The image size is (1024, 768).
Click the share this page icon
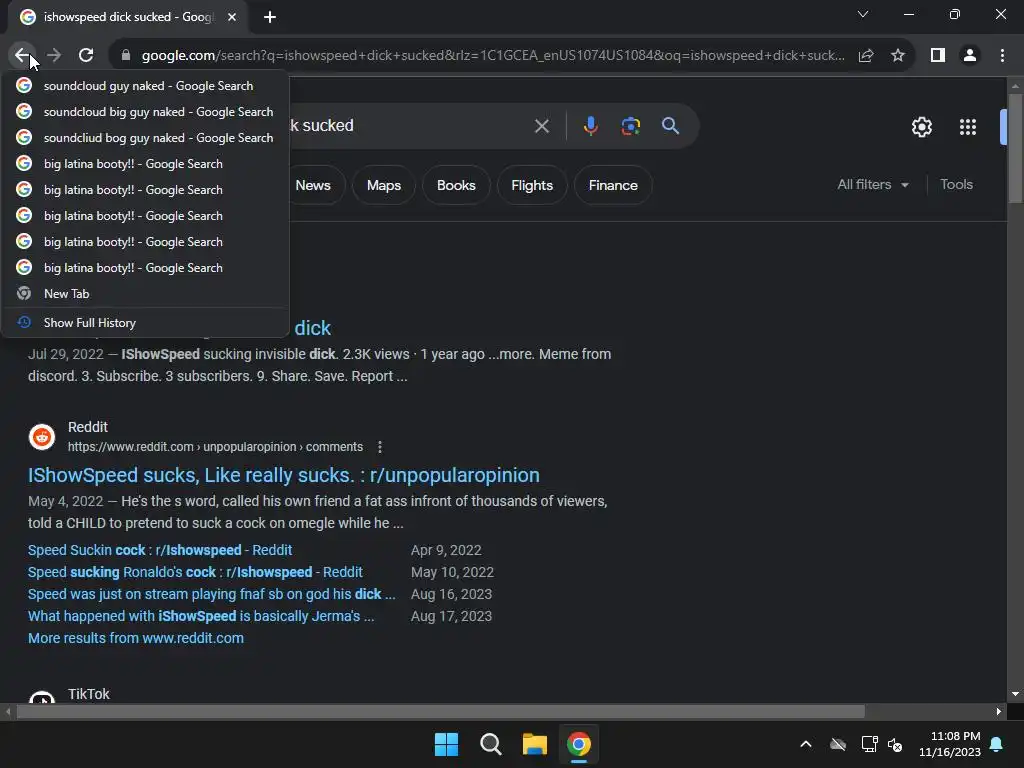coord(866,56)
